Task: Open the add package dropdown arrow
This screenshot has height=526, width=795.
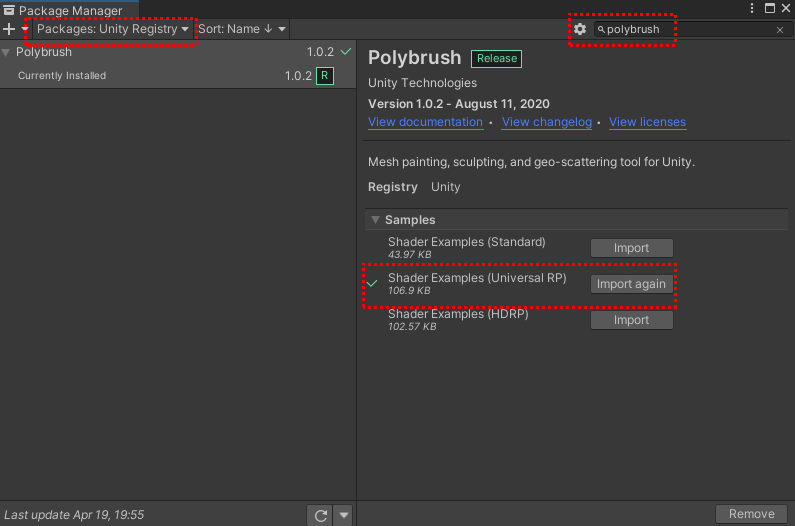Action: 24,29
